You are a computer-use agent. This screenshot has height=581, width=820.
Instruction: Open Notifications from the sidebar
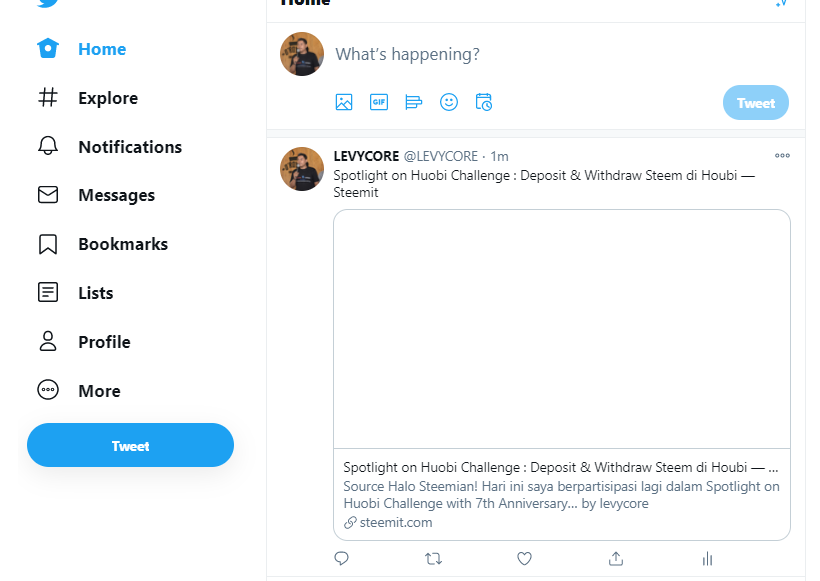(109, 146)
